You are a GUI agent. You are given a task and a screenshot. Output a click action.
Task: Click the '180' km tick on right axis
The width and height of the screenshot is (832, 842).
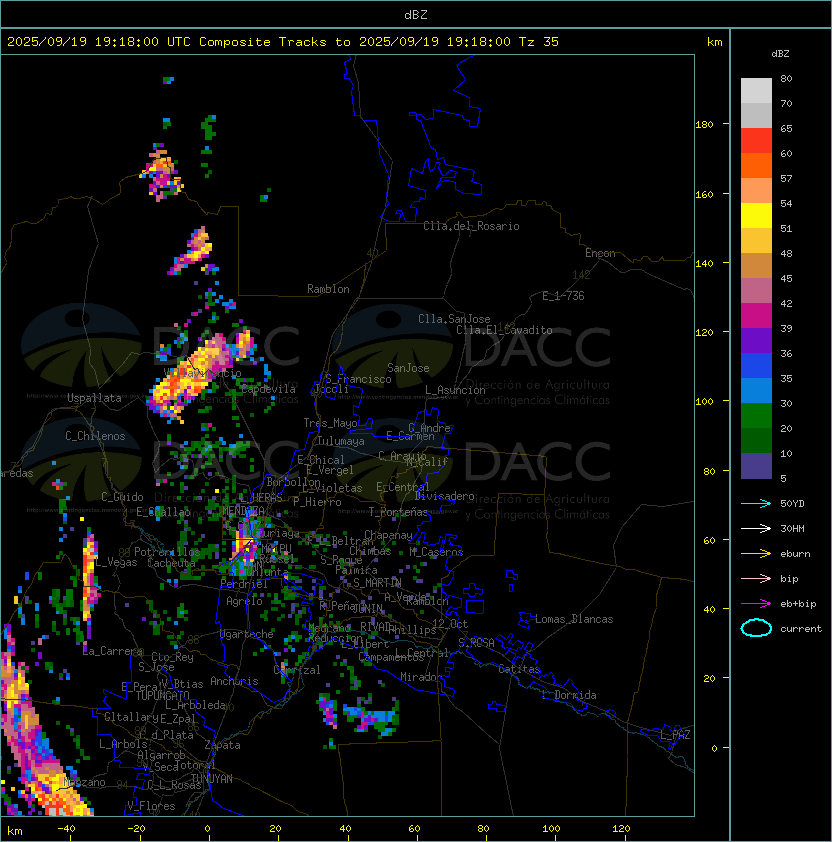click(x=704, y=125)
